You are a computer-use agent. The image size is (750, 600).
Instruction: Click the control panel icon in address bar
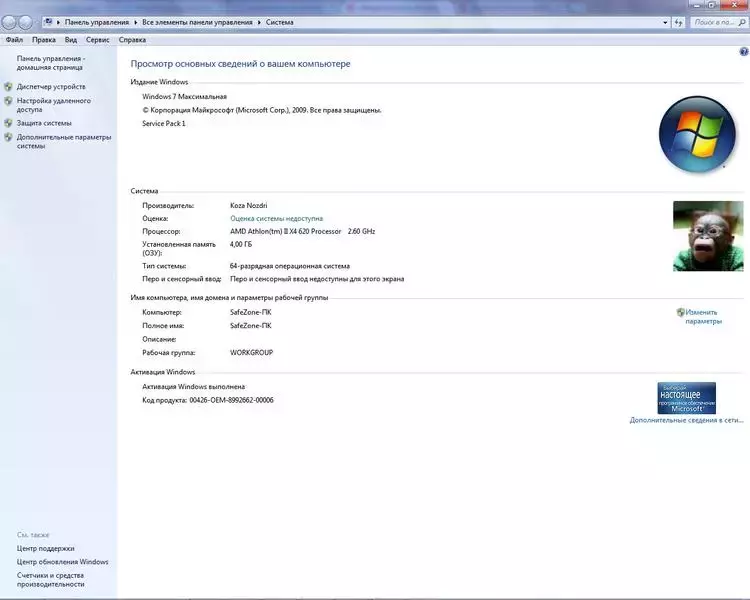(x=48, y=22)
